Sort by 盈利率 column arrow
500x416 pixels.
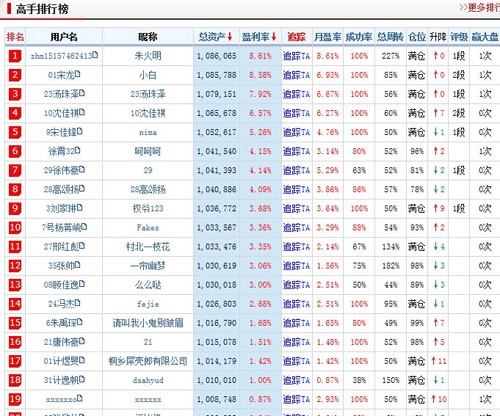pos(274,37)
